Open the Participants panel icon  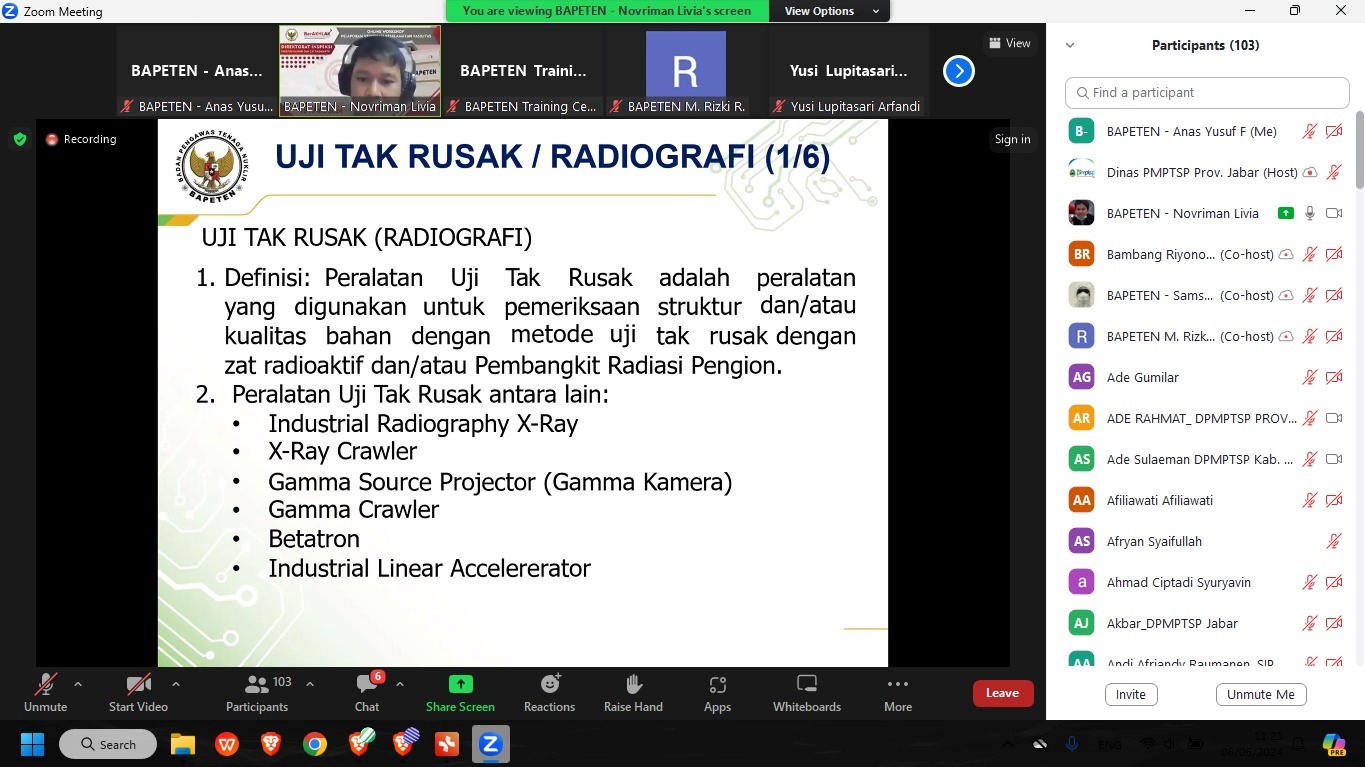coord(257,685)
